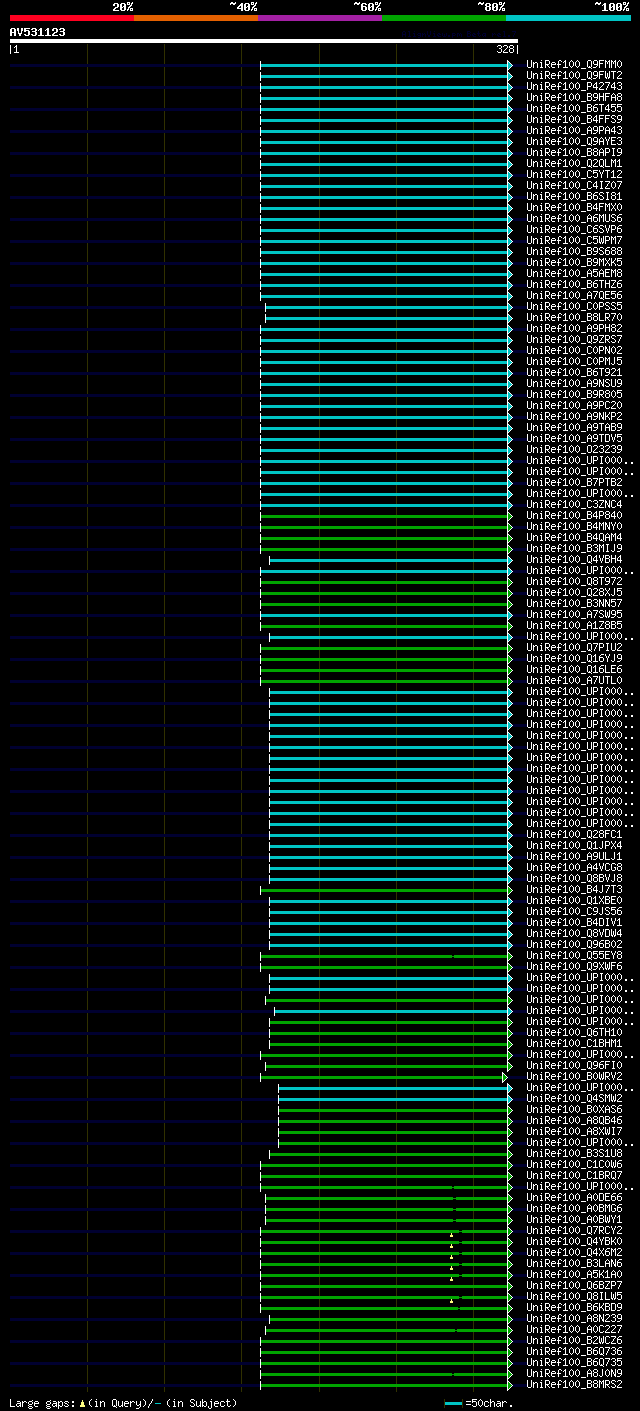Select the UniRef100_B6T921 label
The image size is (640, 1411).
574,373
